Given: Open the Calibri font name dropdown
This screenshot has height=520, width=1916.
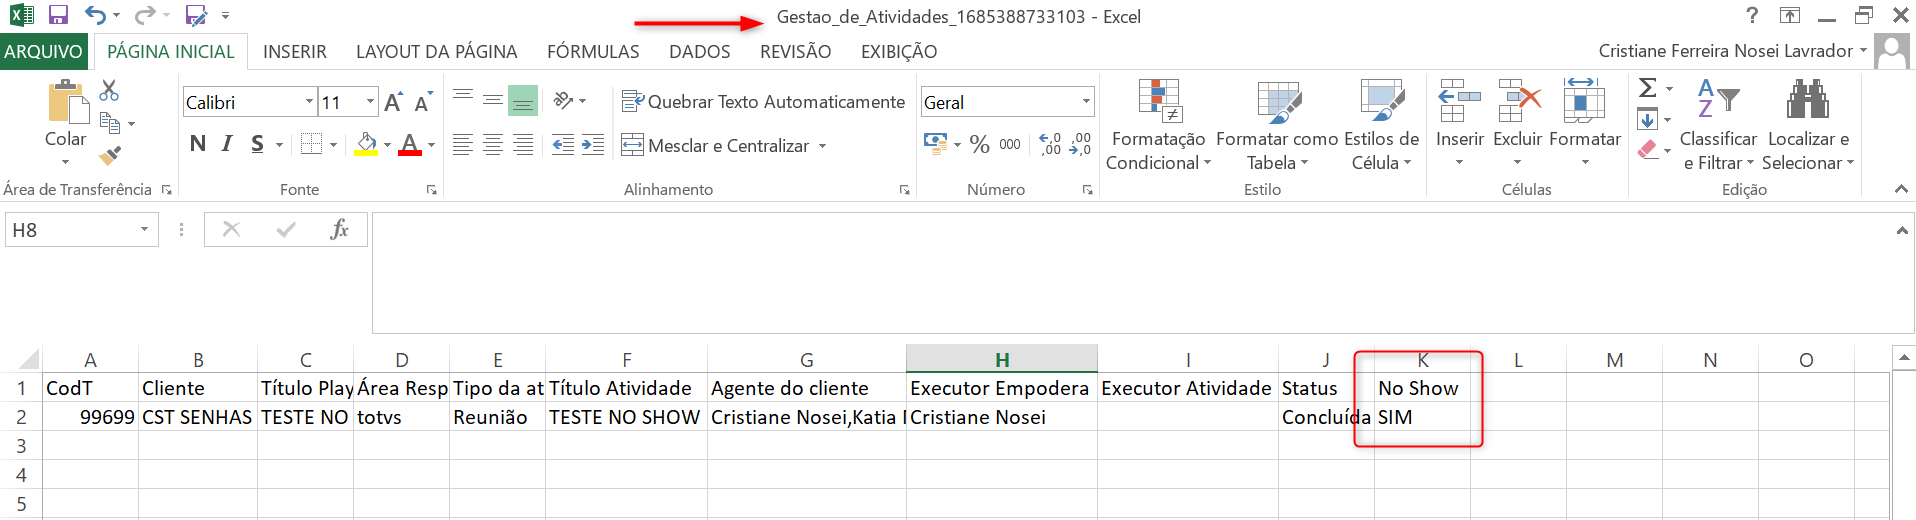Looking at the screenshot, I should click(309, 102).
